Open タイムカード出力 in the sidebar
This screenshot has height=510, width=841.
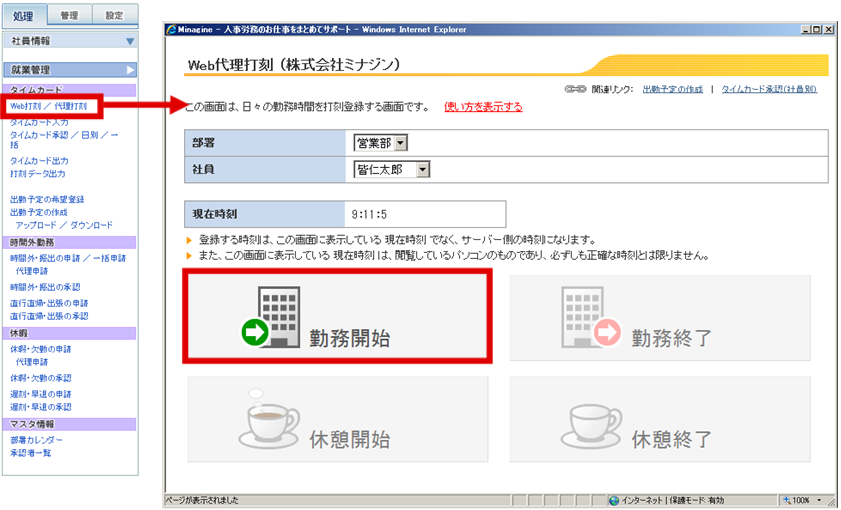[x=39, y=161]
